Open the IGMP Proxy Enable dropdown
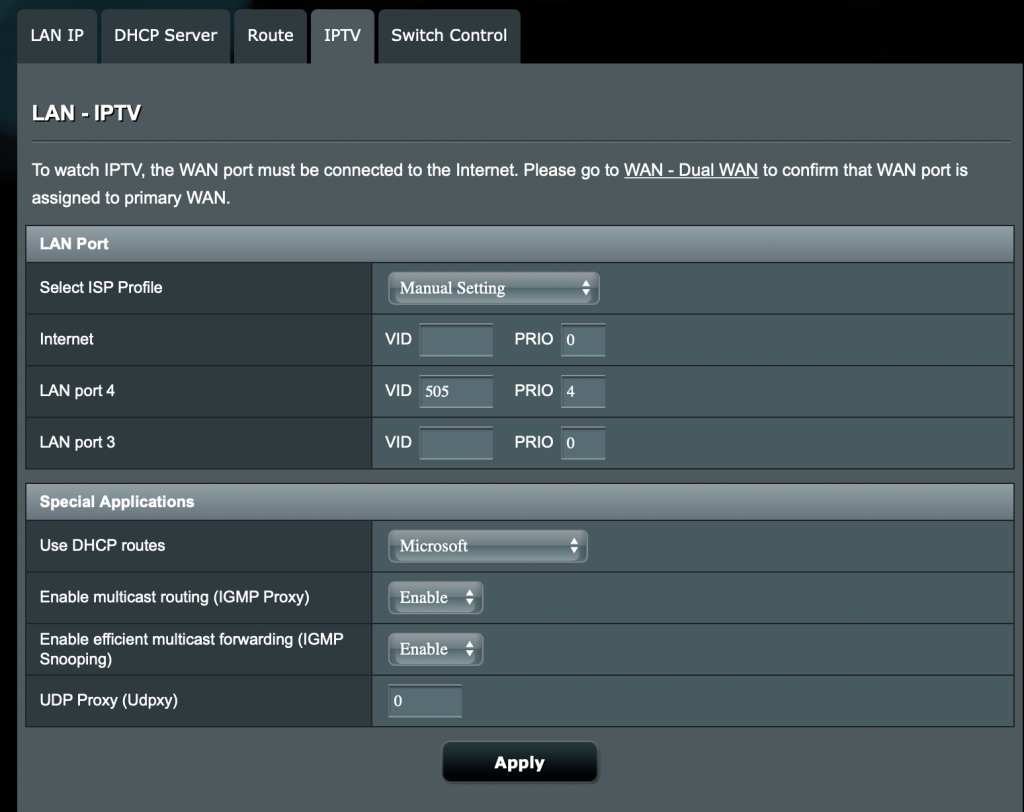This screenshot has height=812, width=1024. click(x=435, y=598)
